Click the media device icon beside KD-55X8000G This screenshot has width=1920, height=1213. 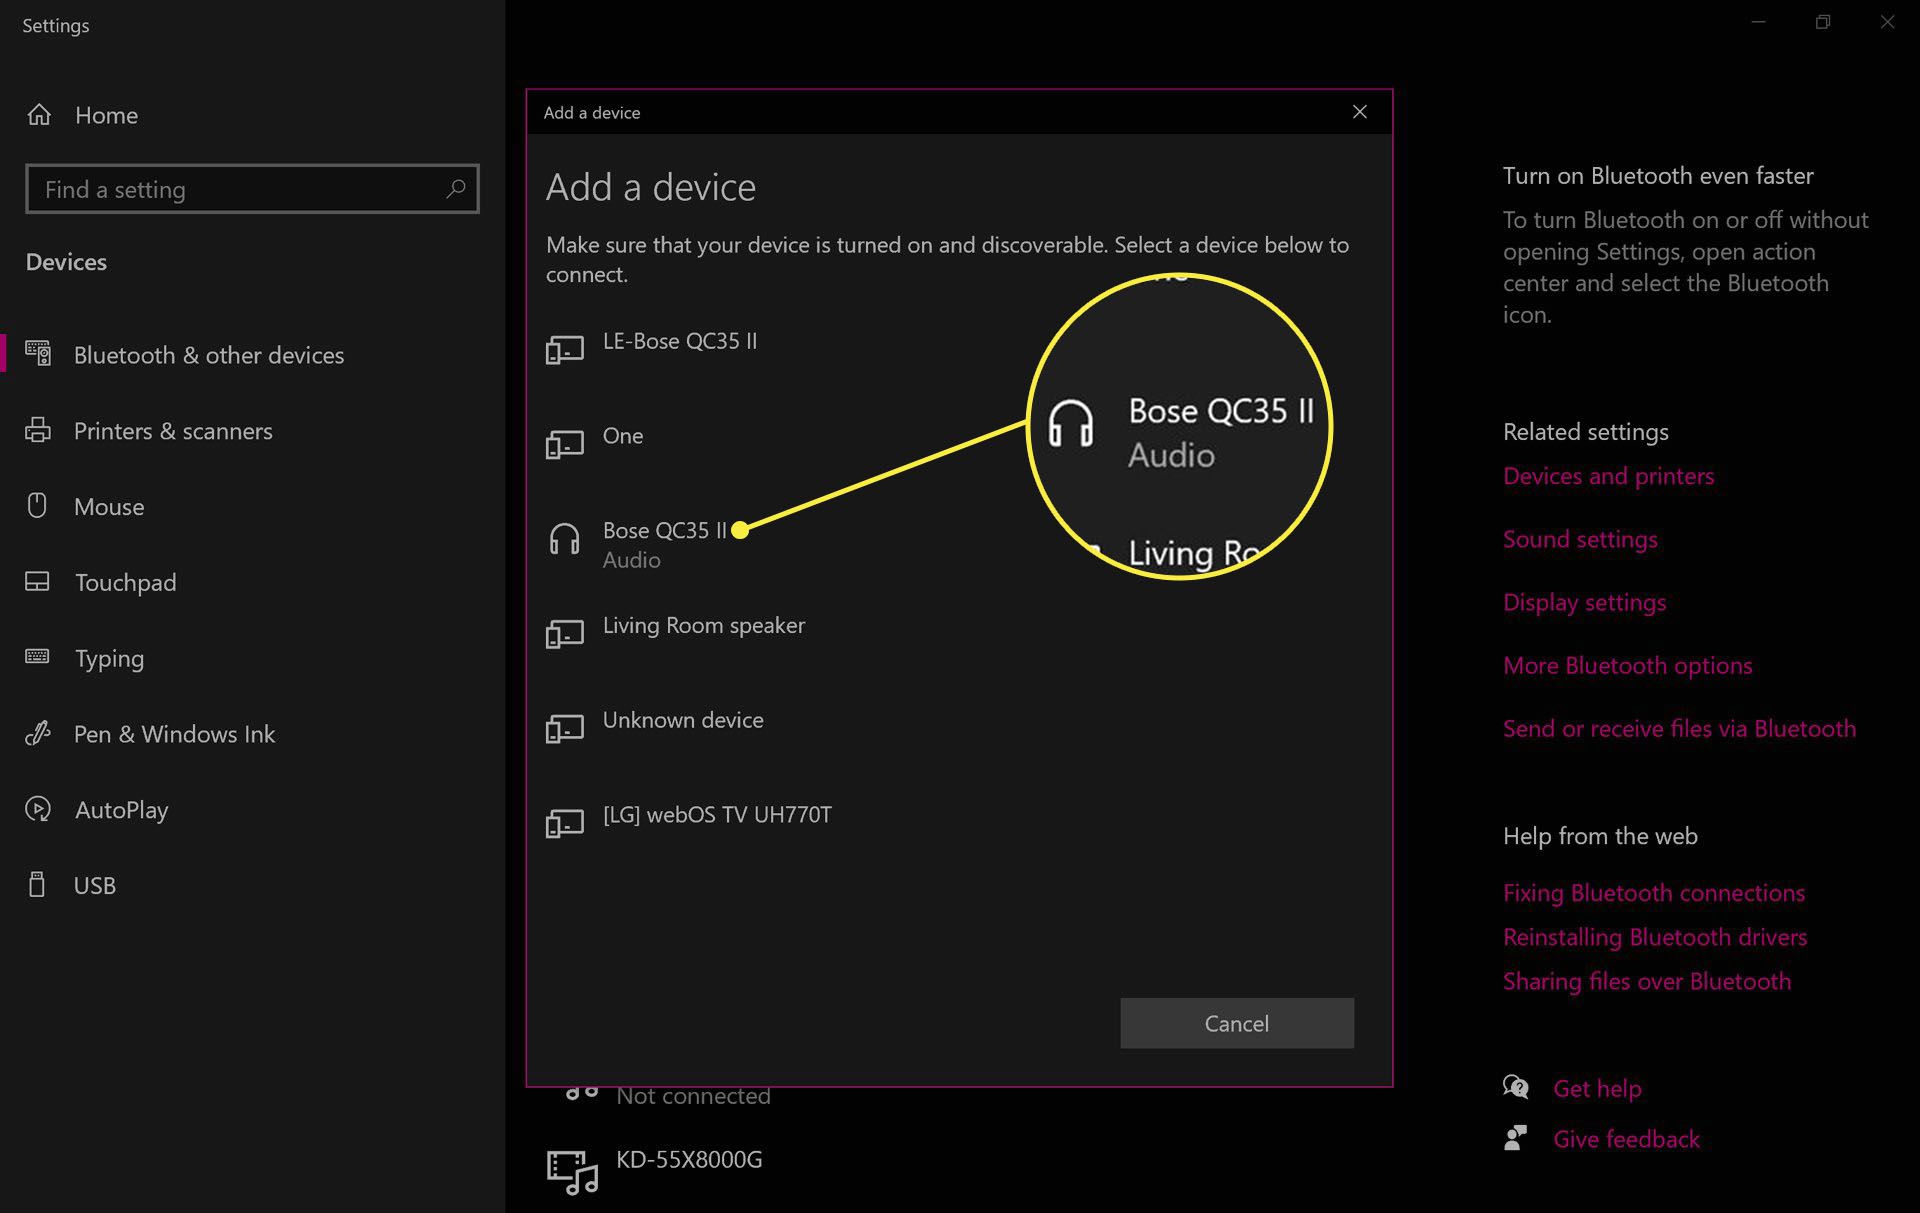pos(573,1172)
